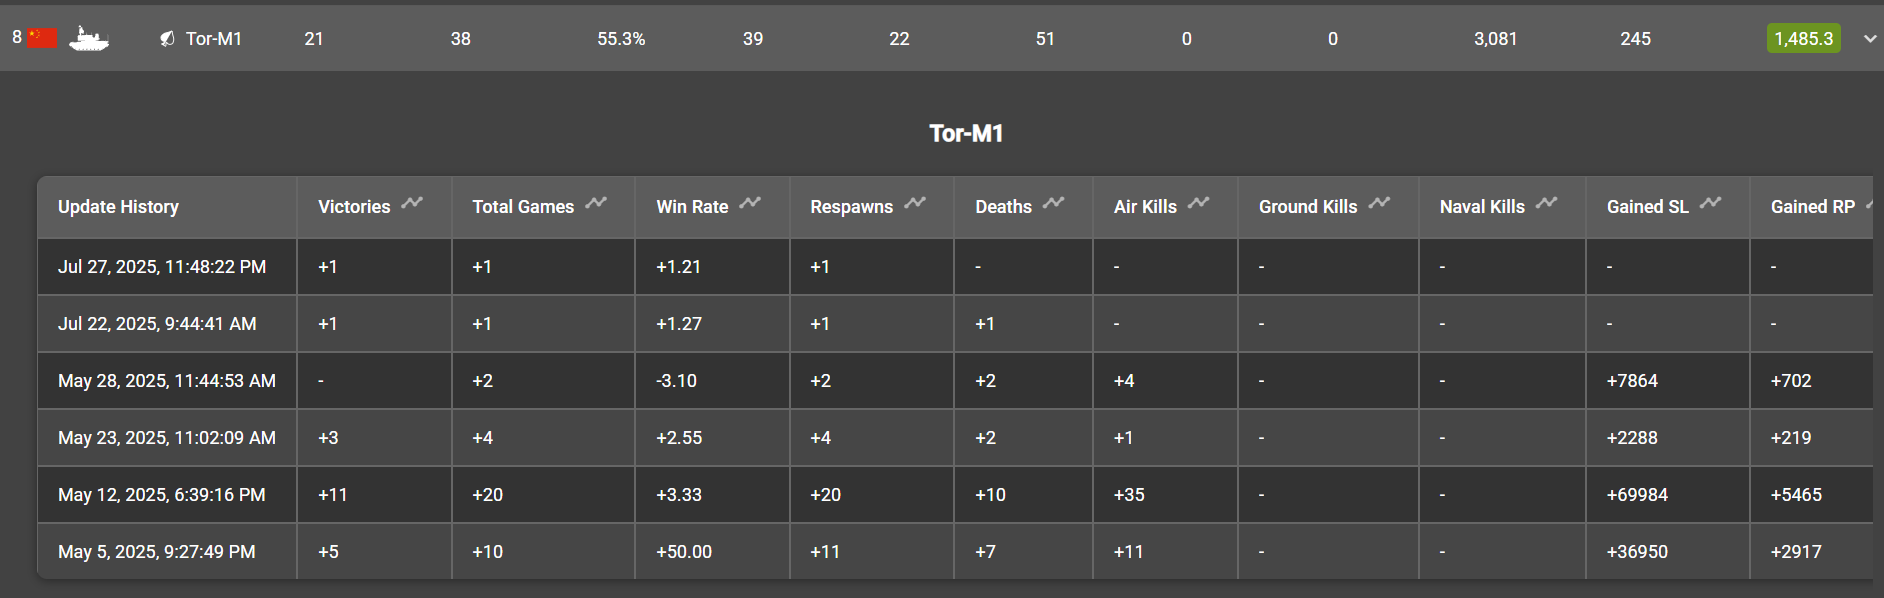
Task: Collapse the Tor-M1 row chevron
Action: pyautogui.click(x=1869, y=39)
